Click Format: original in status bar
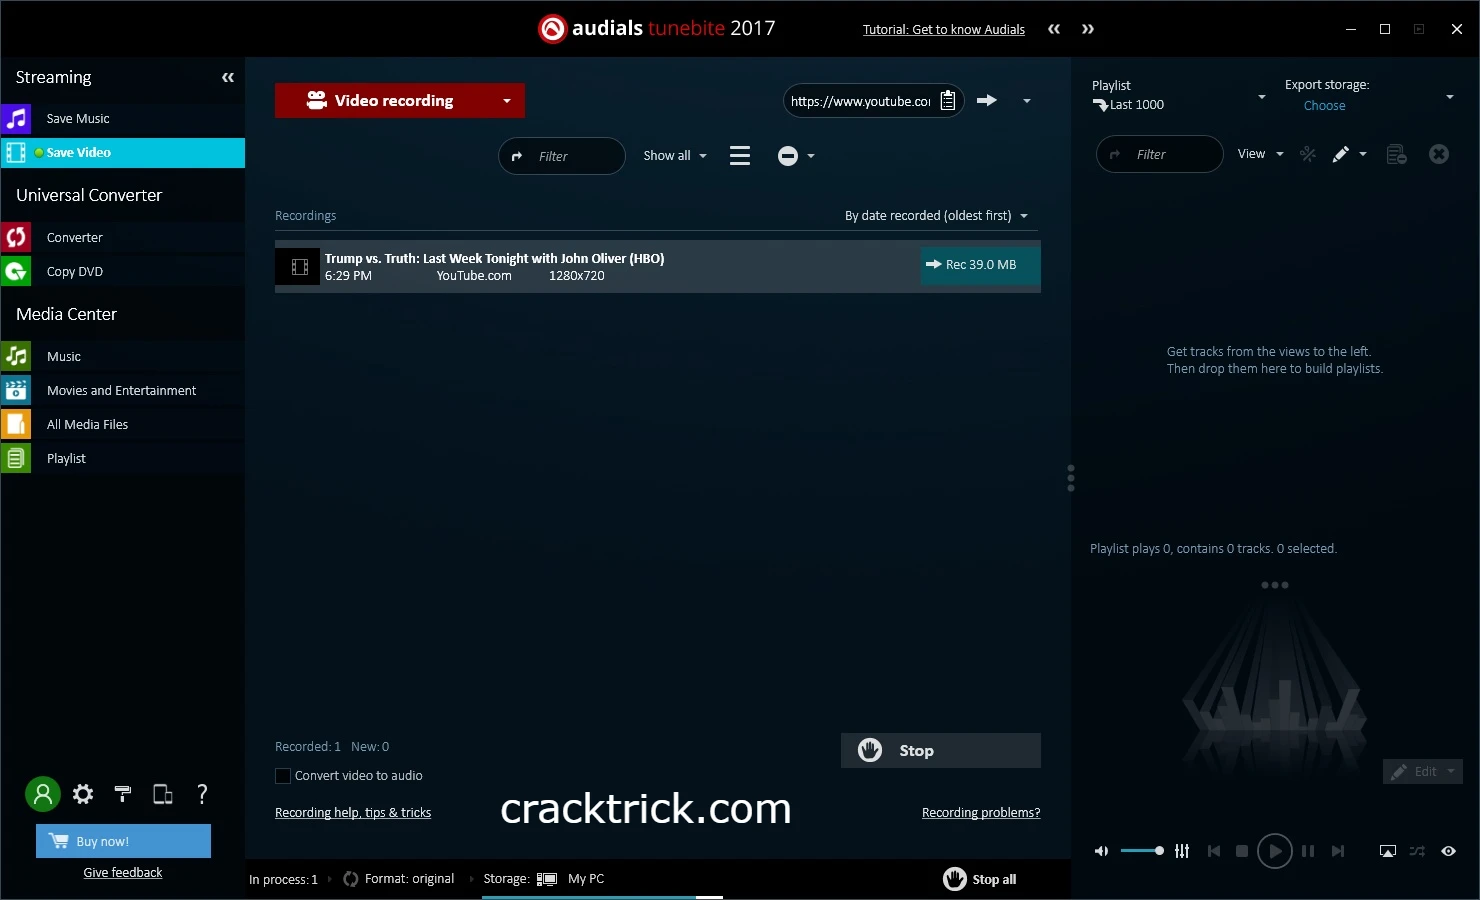The image size is (1480, 900). pyautogui.click(x=399, y=879)
